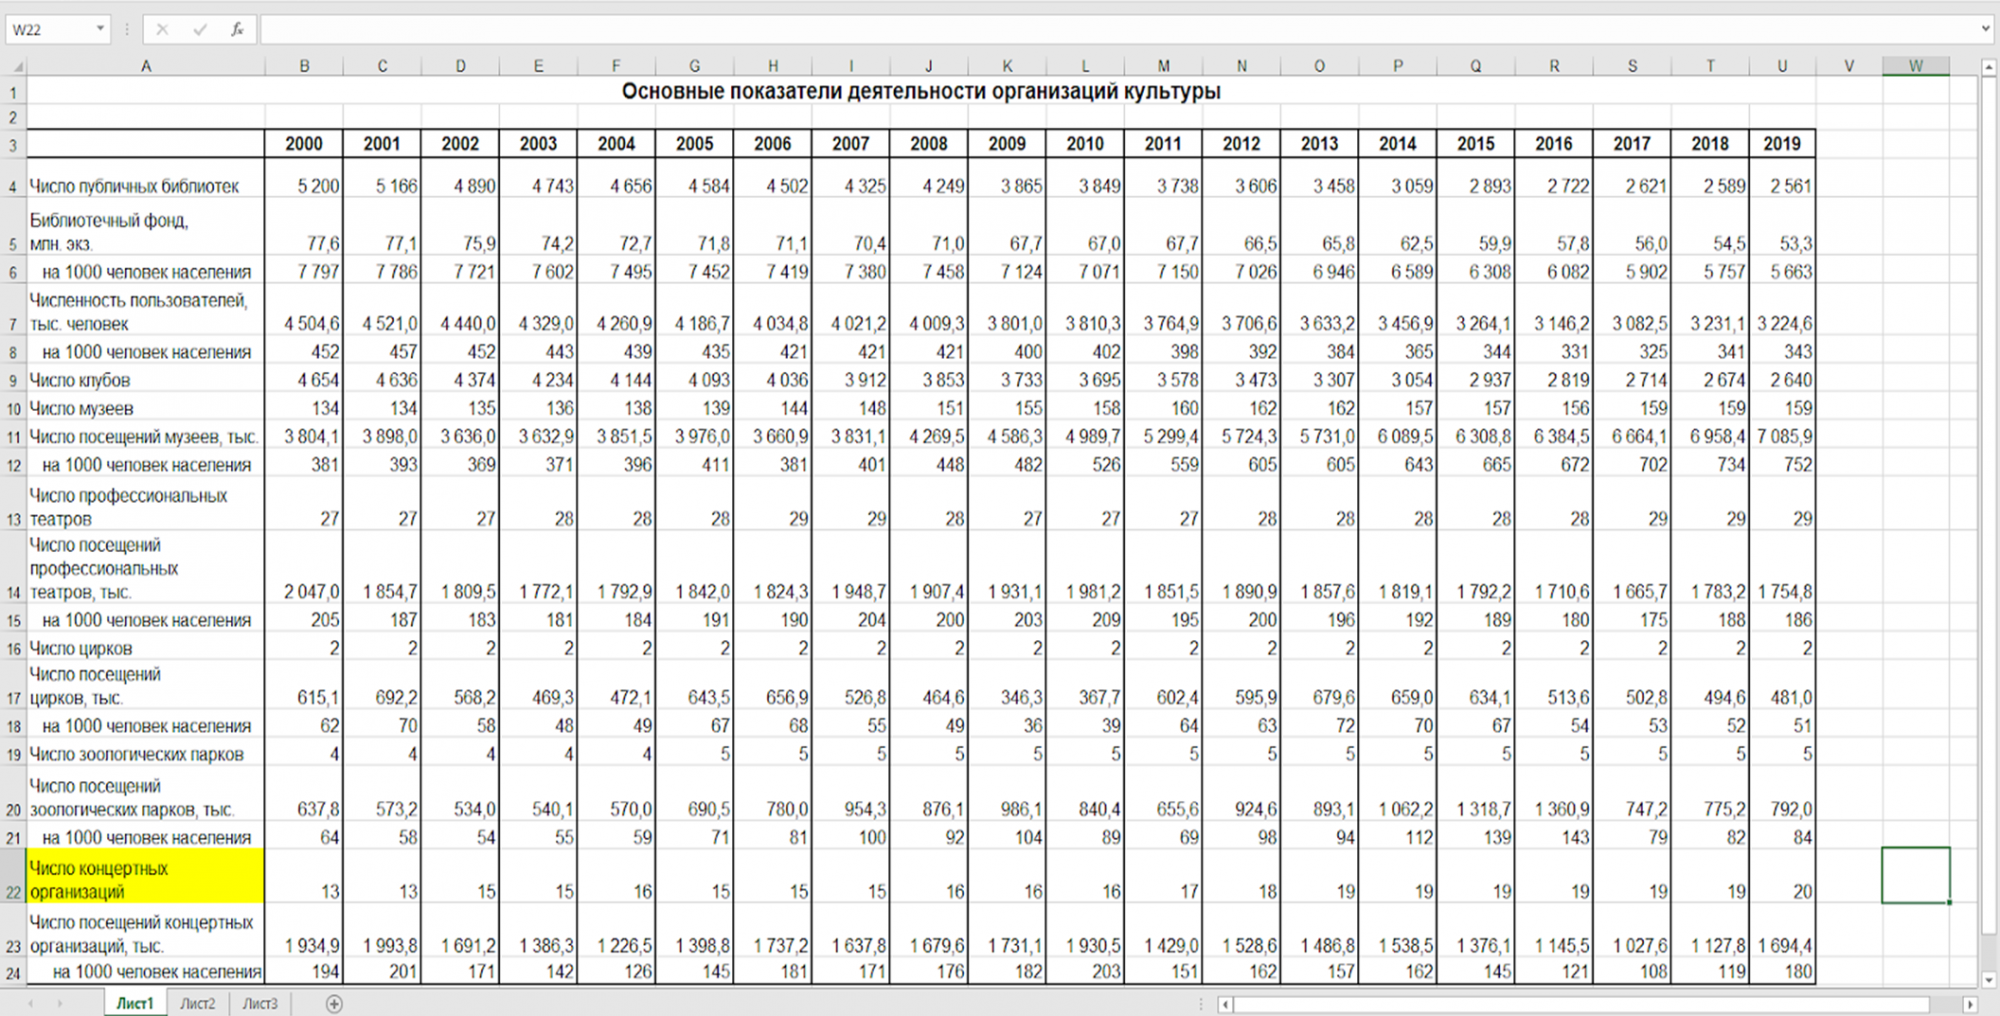Click selected empty cell W22
Viewport: 2000px width, 1016px height.
[x=1916, y=876]
